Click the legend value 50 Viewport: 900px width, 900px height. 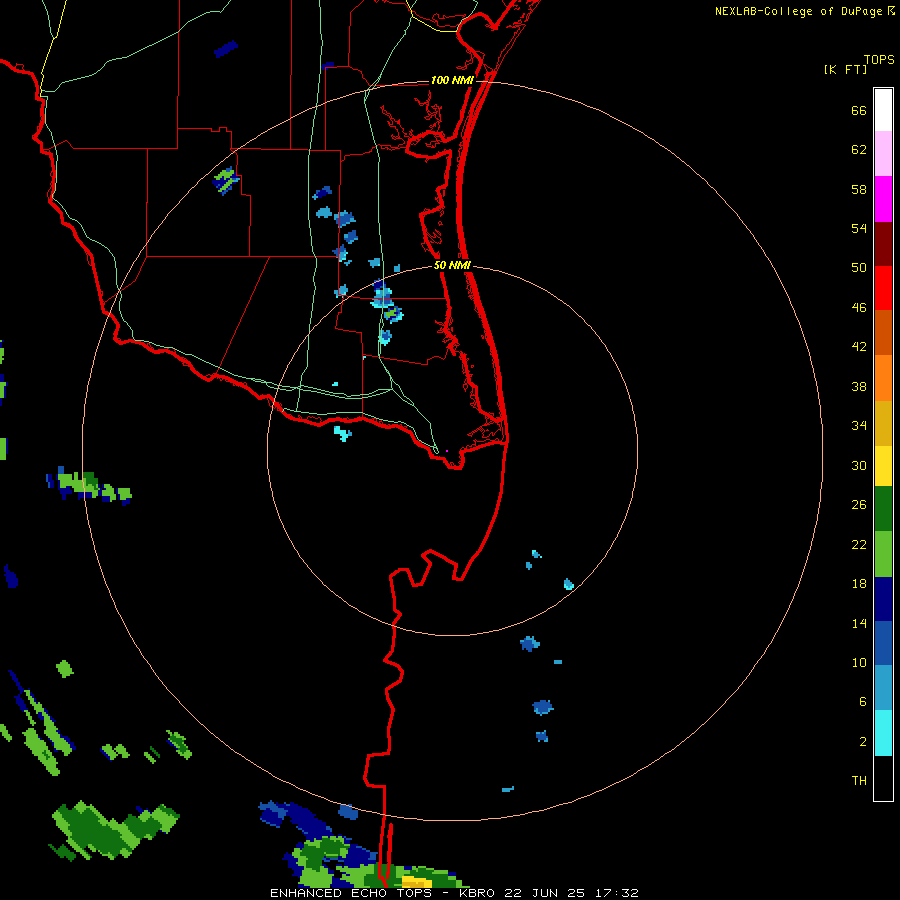[x=859, y=267]
